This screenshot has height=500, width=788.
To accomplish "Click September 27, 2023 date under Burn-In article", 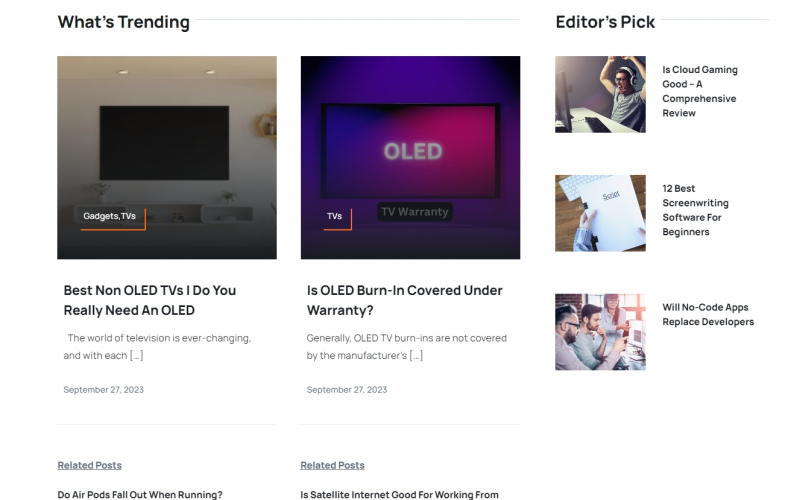I will pyautogui.click(x=347, y=389).
